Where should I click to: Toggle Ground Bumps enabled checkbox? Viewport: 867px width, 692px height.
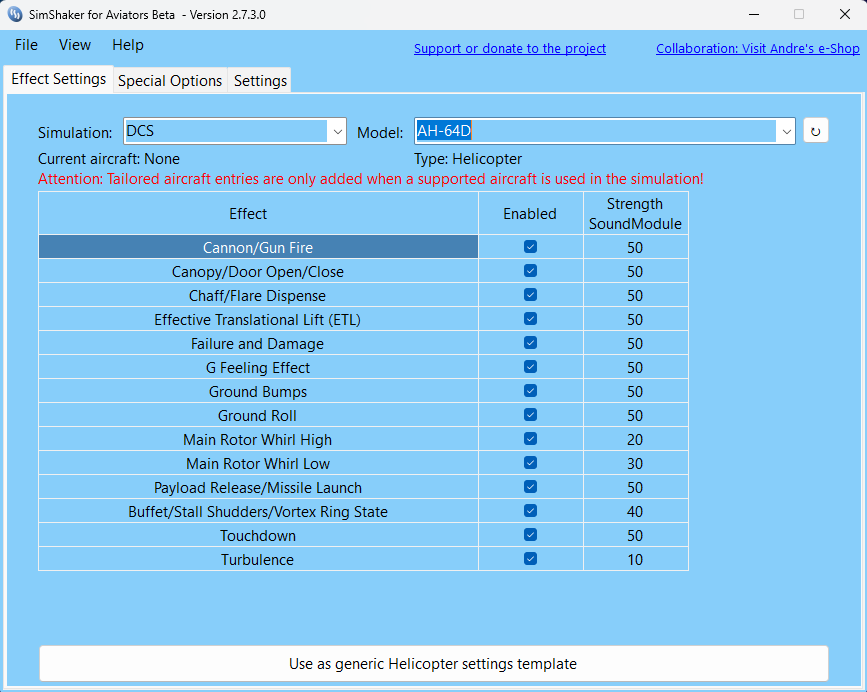tap(530, 391)
